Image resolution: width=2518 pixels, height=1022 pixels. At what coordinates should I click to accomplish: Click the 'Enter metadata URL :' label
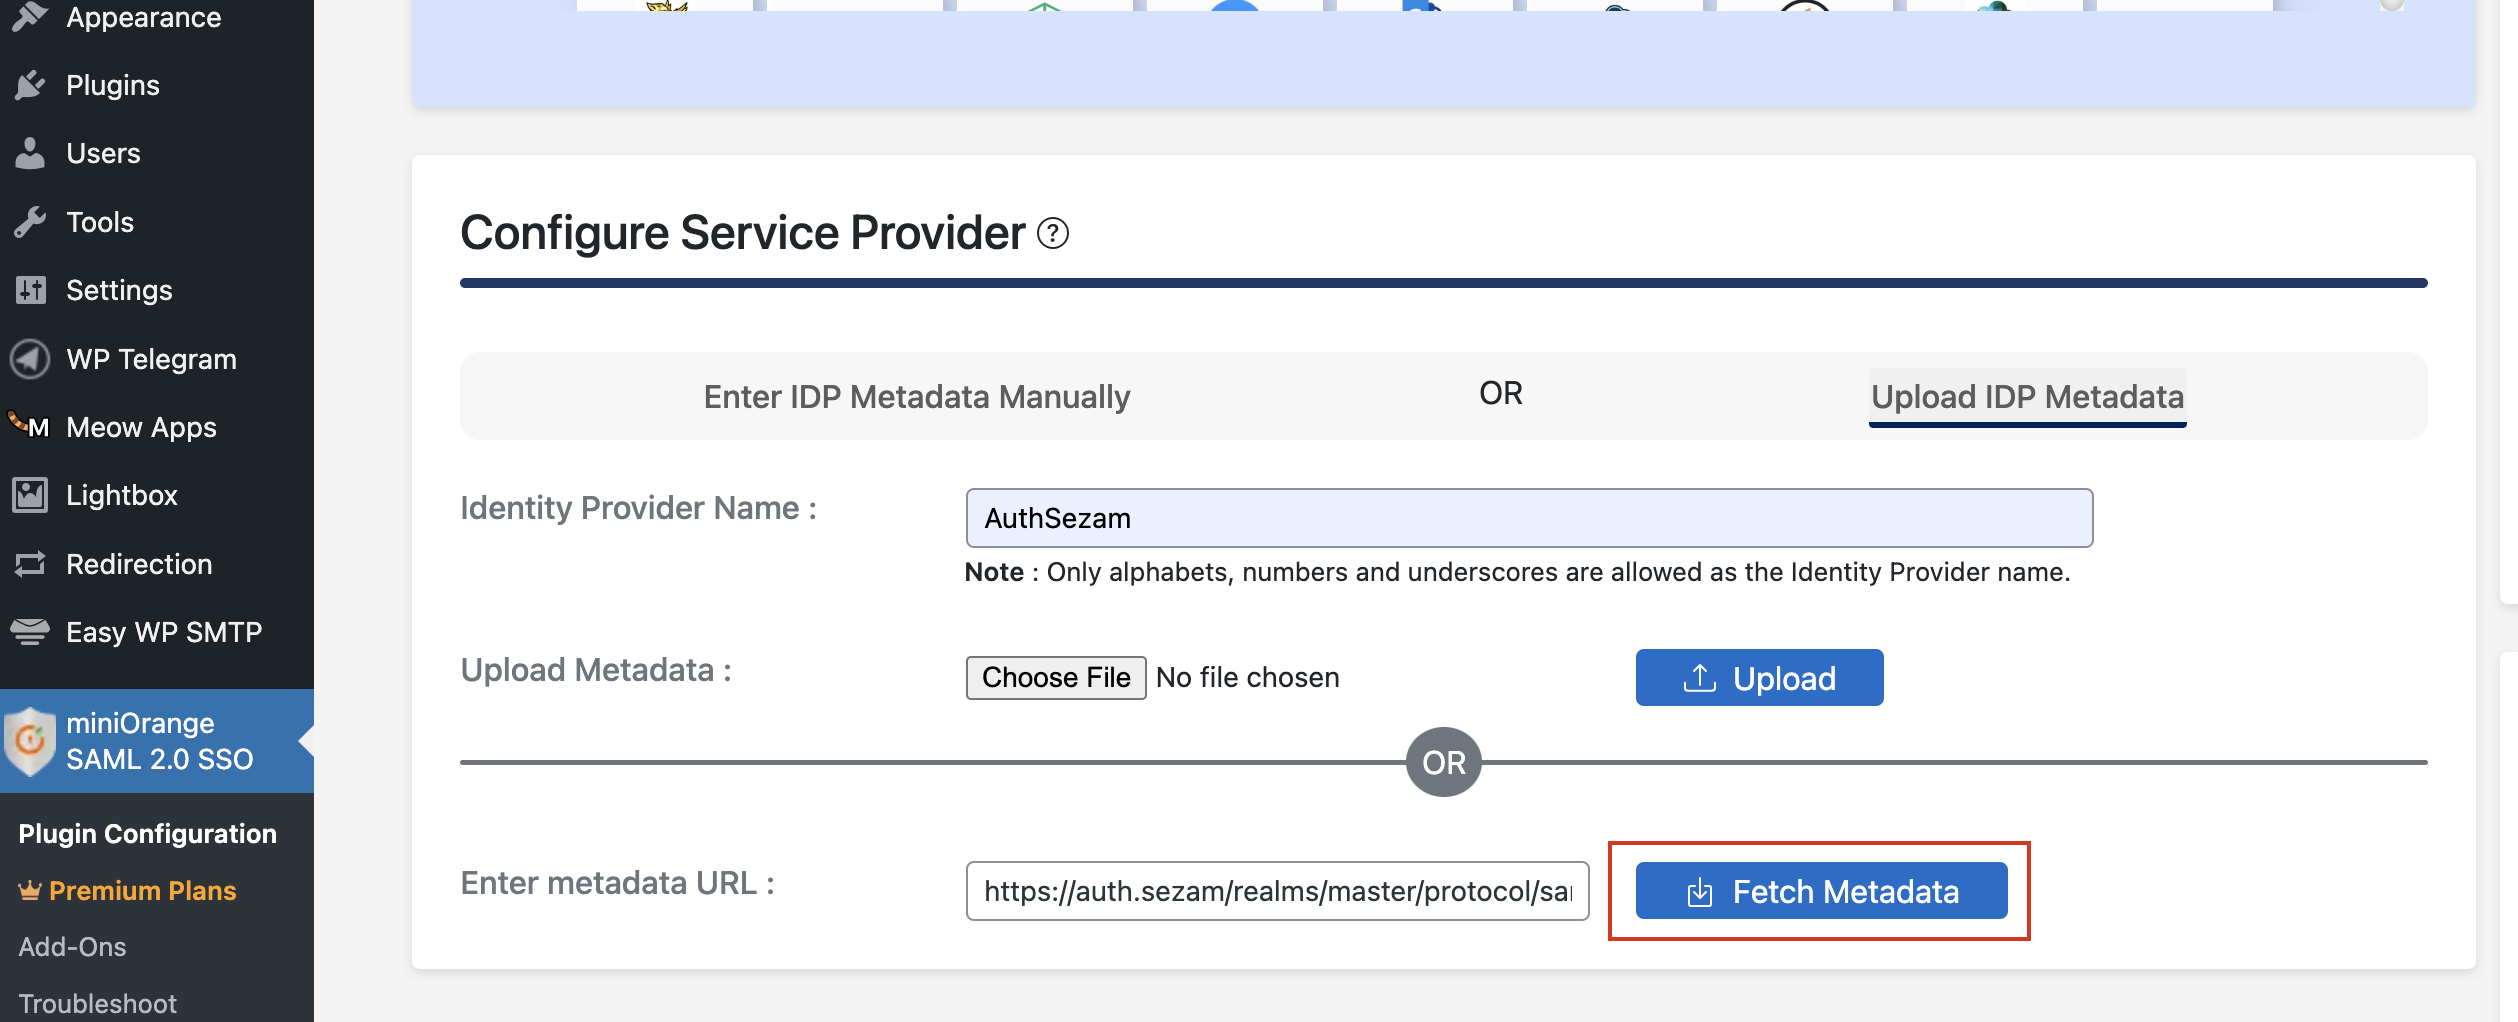[x=617, y=883]
